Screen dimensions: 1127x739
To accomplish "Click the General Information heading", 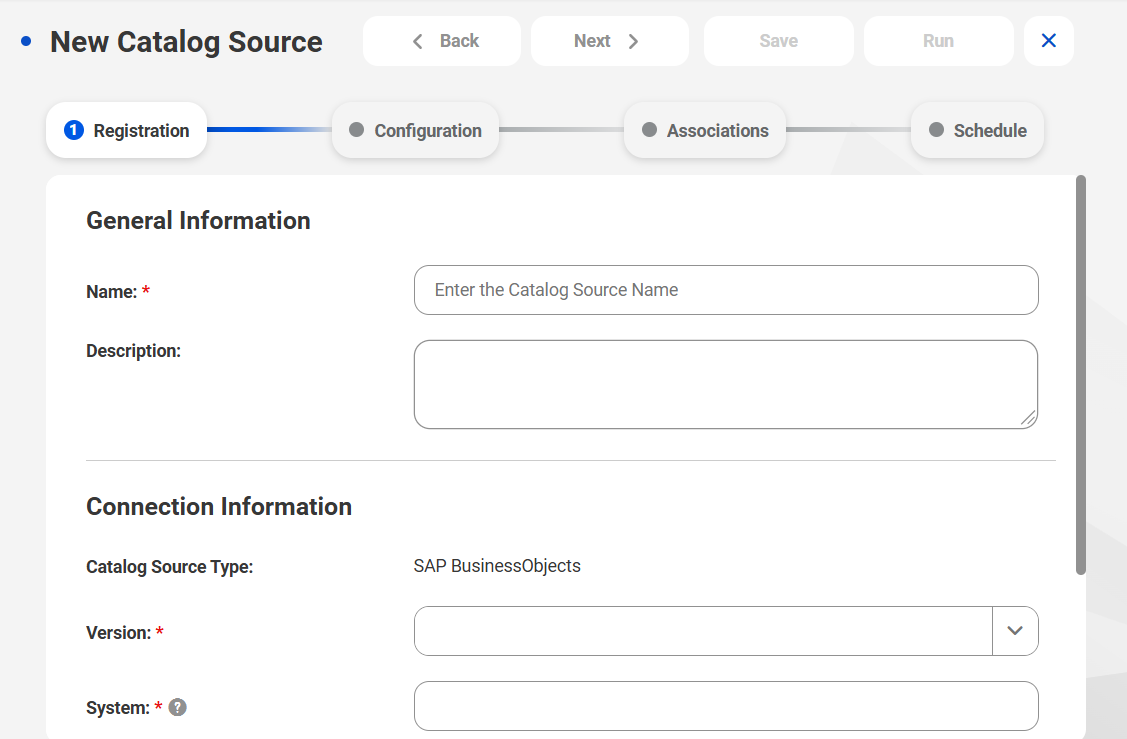I will click(198, 221).
